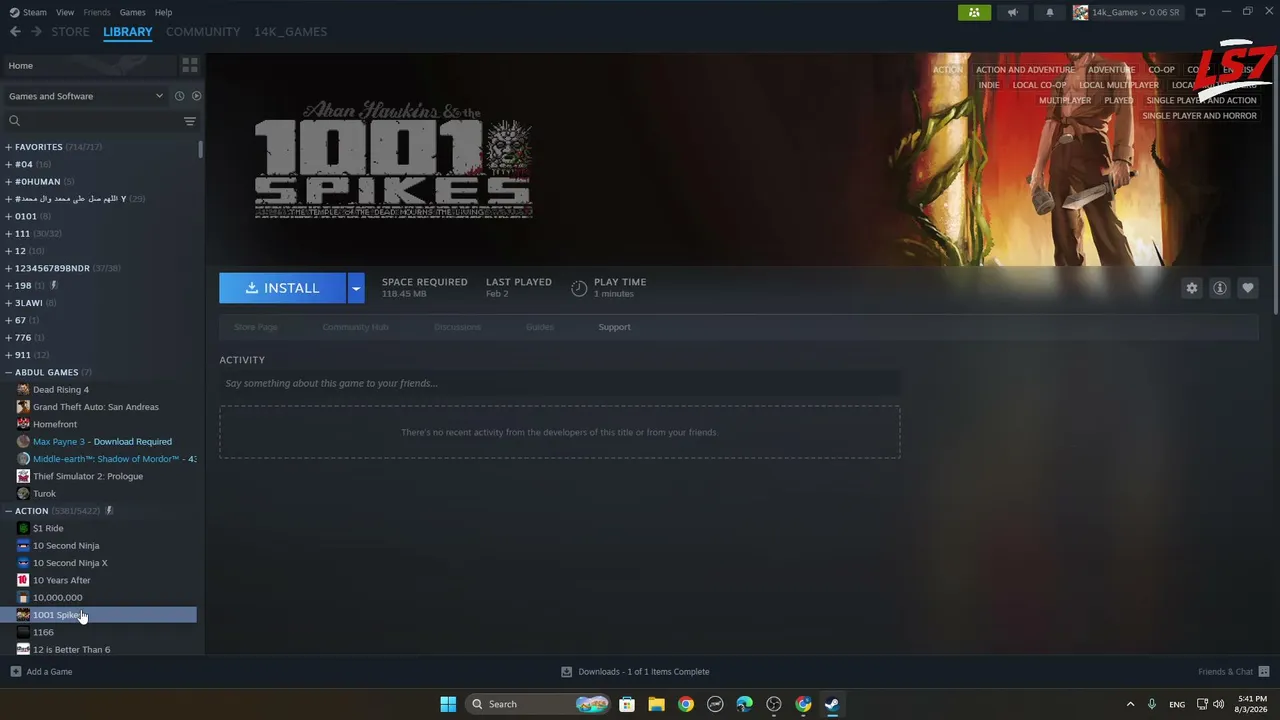Expand the FAVORITES collection
This screenshot has height=720, width=1280.
pyautogui.click(x=9, y=147)
